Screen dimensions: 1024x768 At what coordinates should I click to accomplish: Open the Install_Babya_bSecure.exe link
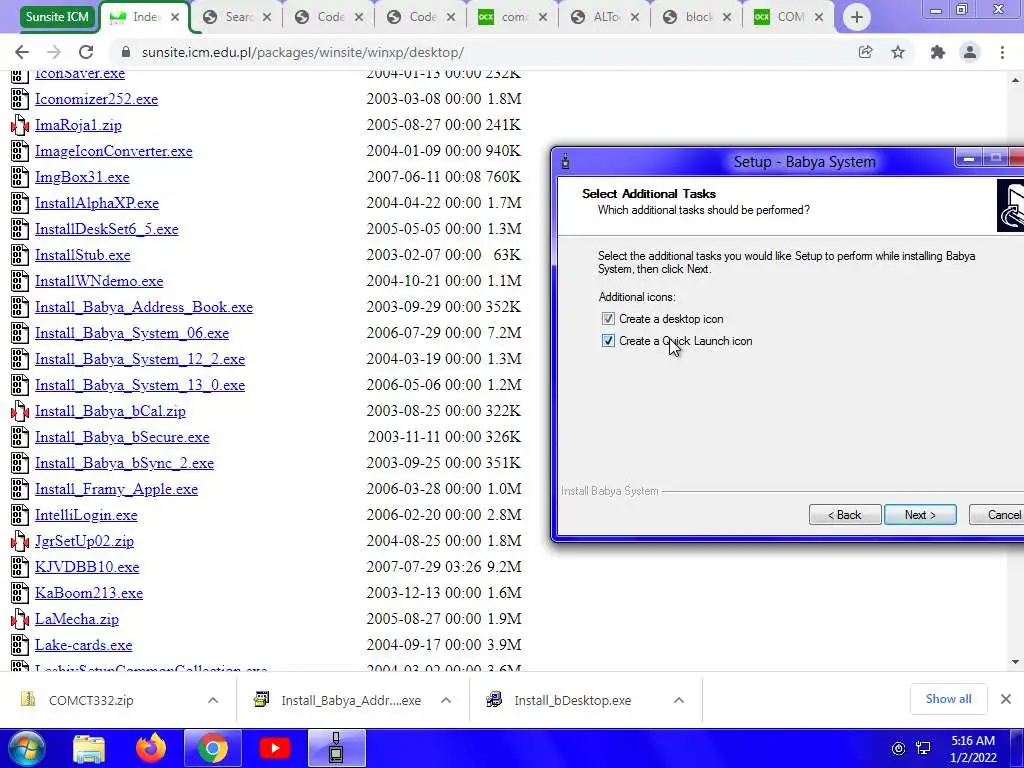[122, 437]
